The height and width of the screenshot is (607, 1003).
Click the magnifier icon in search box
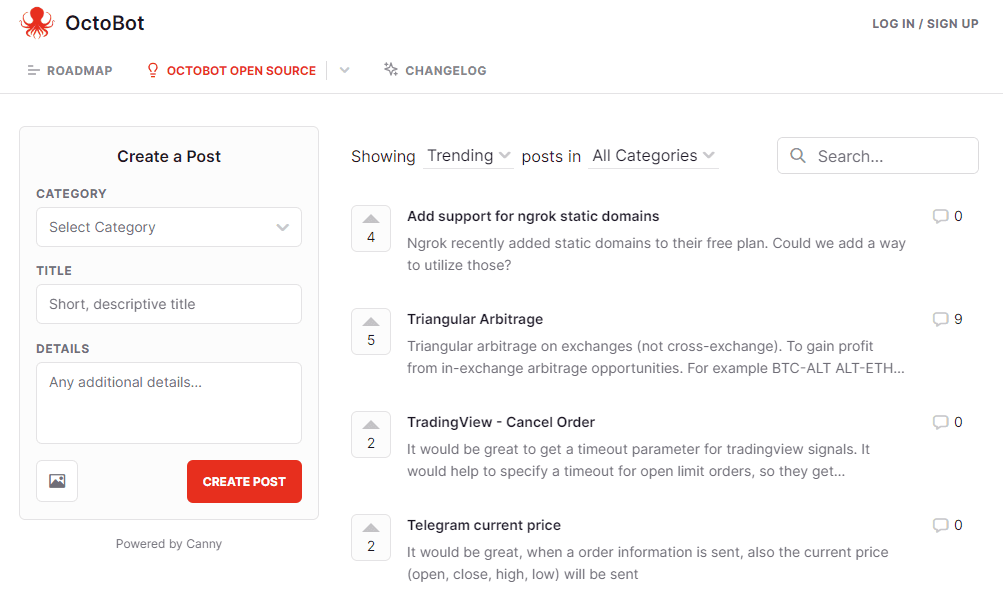click(798, 155)
